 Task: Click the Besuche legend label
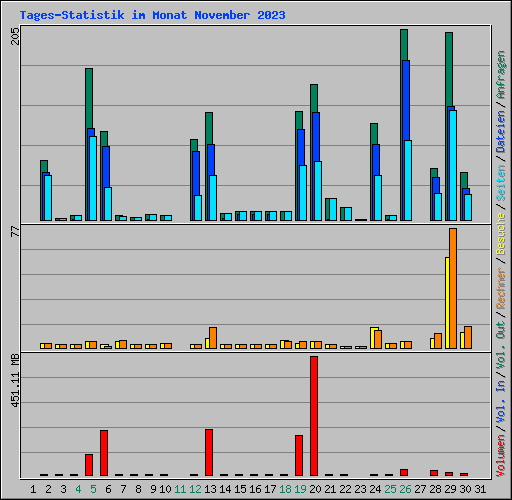[500, 234]
